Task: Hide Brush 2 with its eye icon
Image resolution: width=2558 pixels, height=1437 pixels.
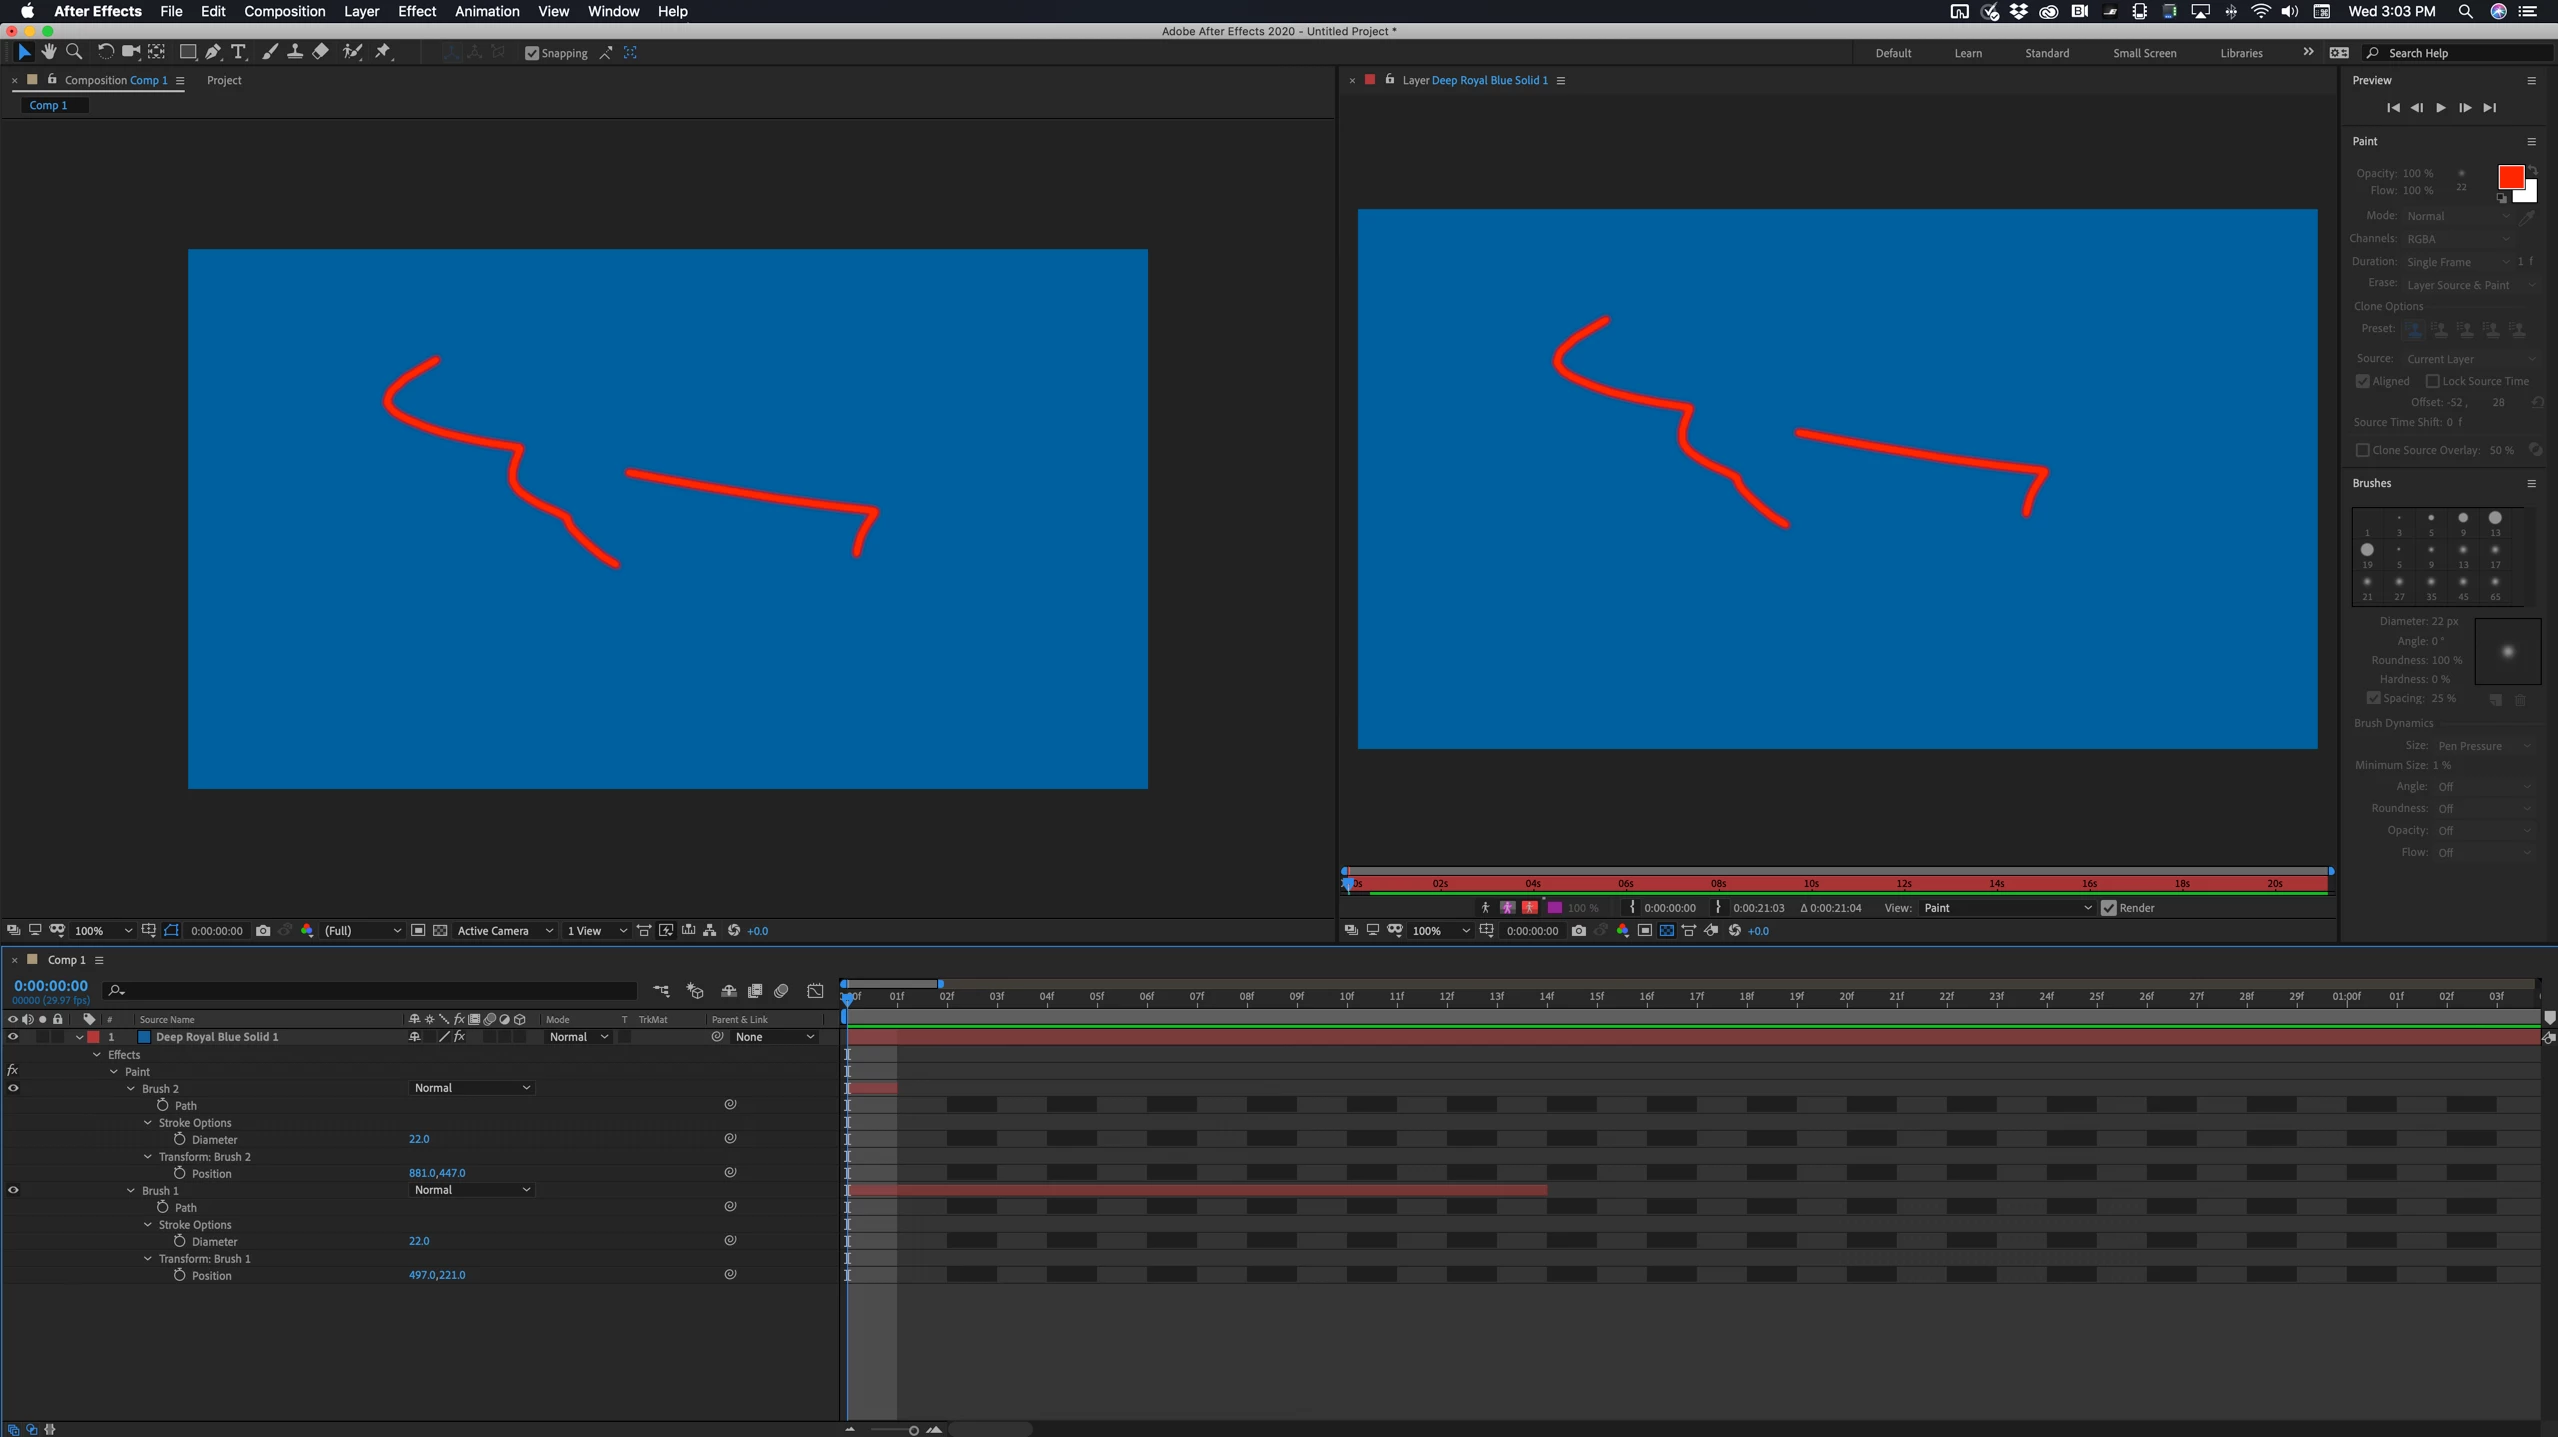Action: 13,1088
